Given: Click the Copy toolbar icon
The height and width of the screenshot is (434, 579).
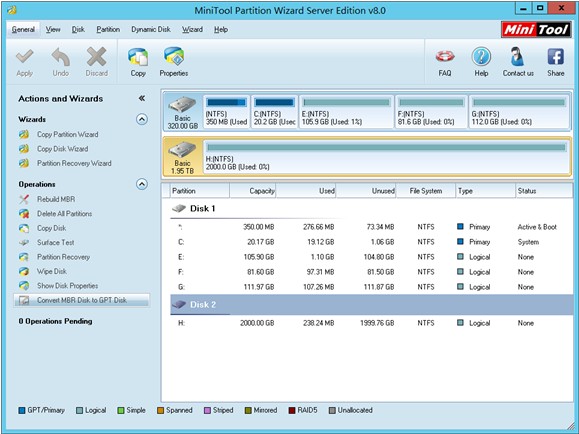Looking at the screenshot, I should (138, 57).
